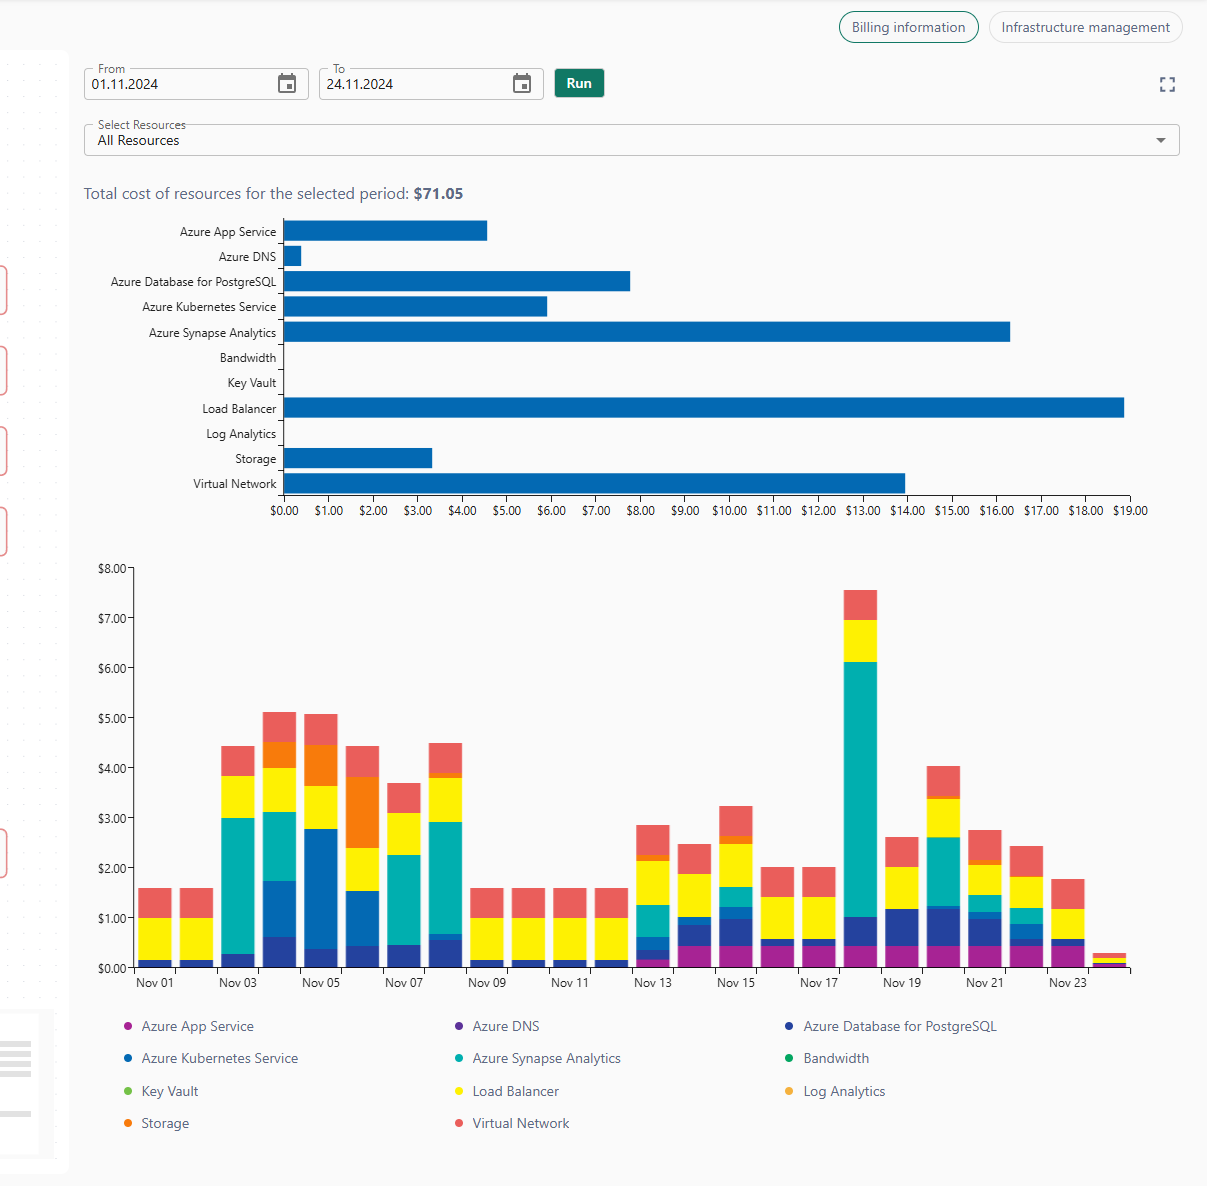The height and width of the screenshot is (1186, 1207).
Task: Click the Azure Kubernetes Service horizontal bar
Action: pos(415,306)
